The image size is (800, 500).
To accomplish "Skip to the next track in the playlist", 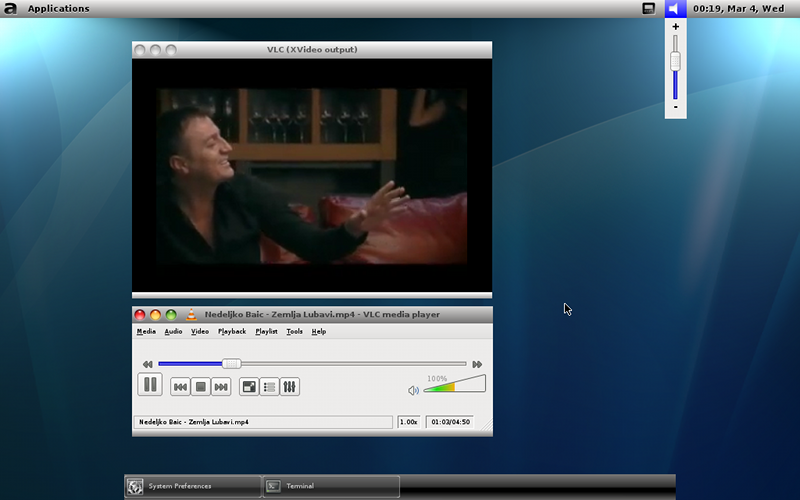I will click(221, 387).
